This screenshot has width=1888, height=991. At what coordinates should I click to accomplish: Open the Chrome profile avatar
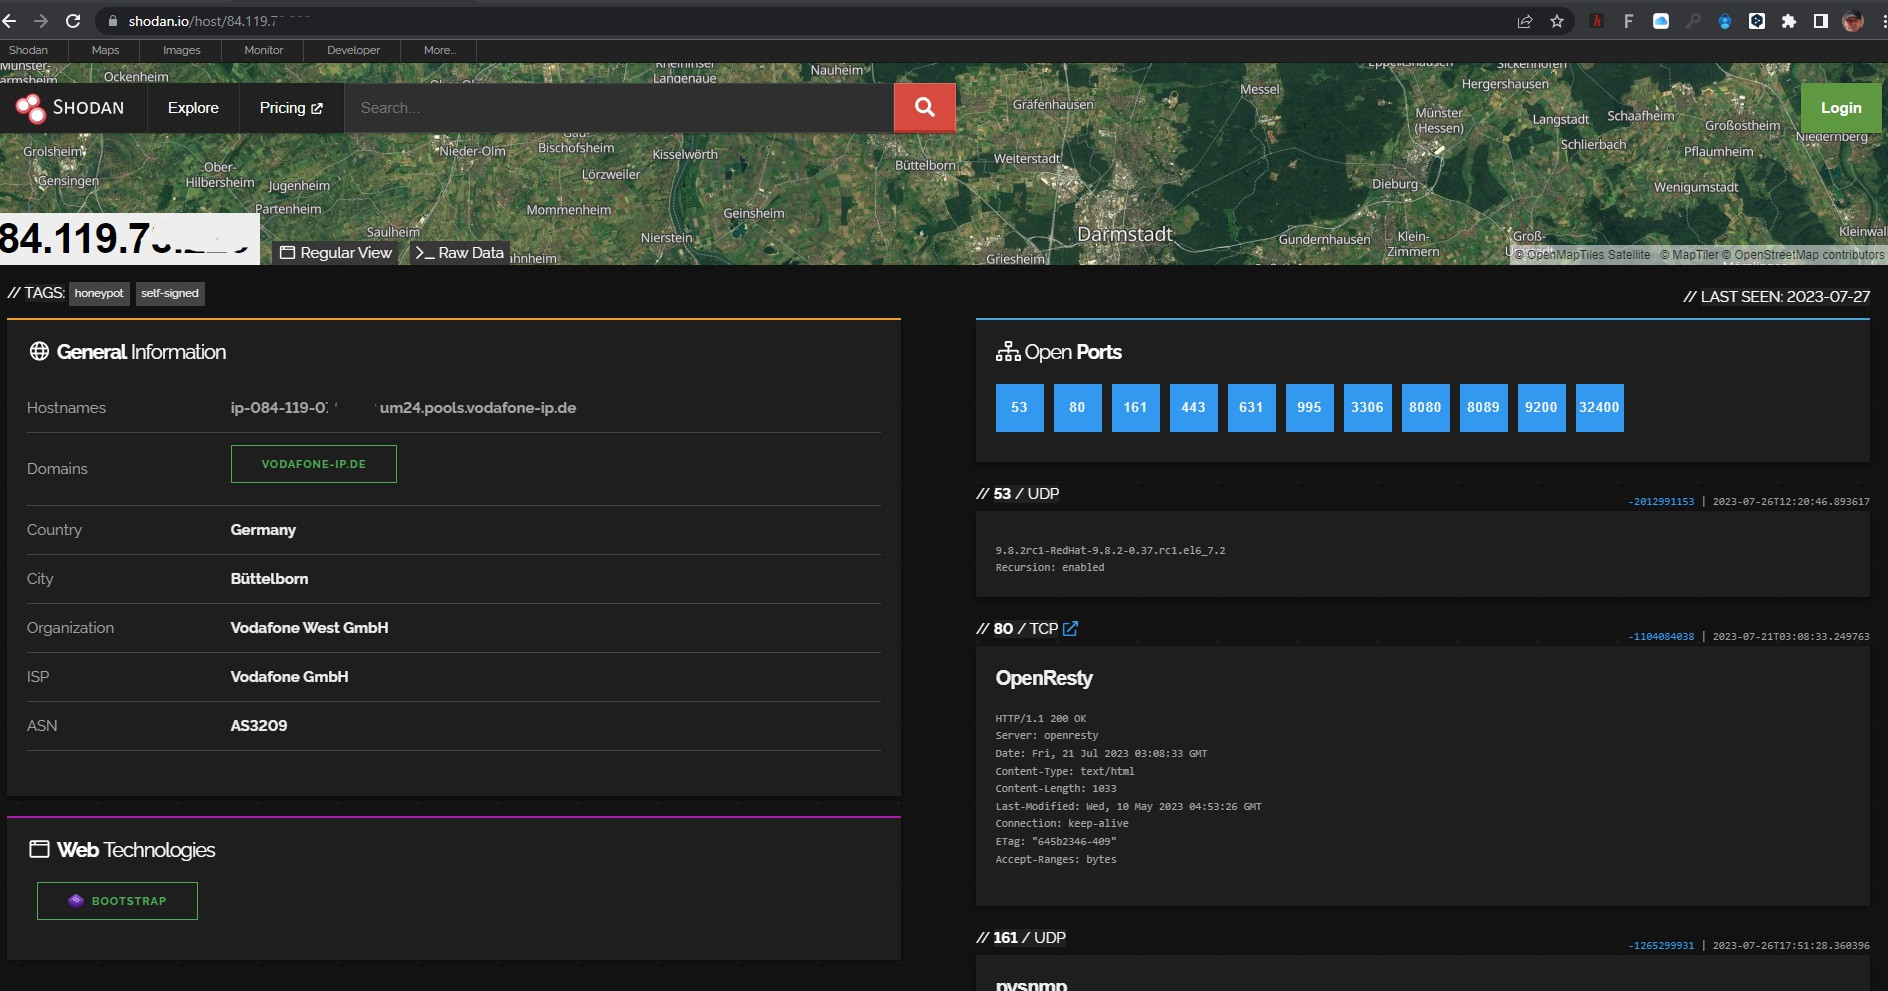[1853, 21]
